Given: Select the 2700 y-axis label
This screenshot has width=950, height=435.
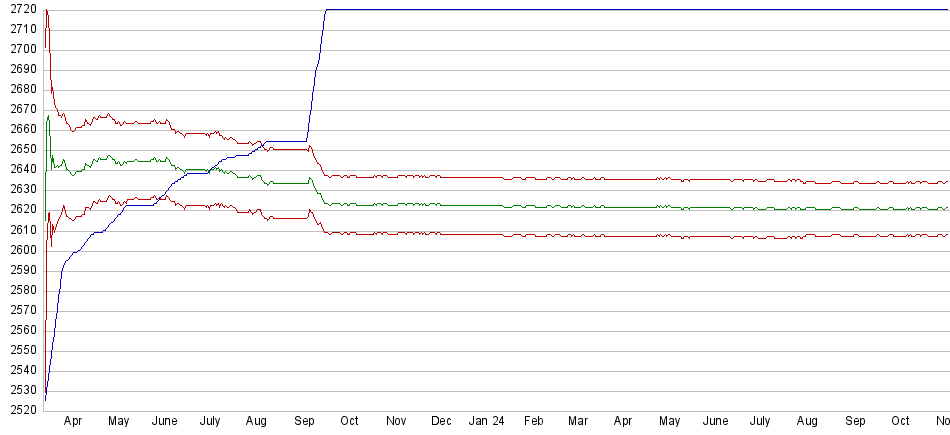Looking at the screenshot, I should 24,49.
